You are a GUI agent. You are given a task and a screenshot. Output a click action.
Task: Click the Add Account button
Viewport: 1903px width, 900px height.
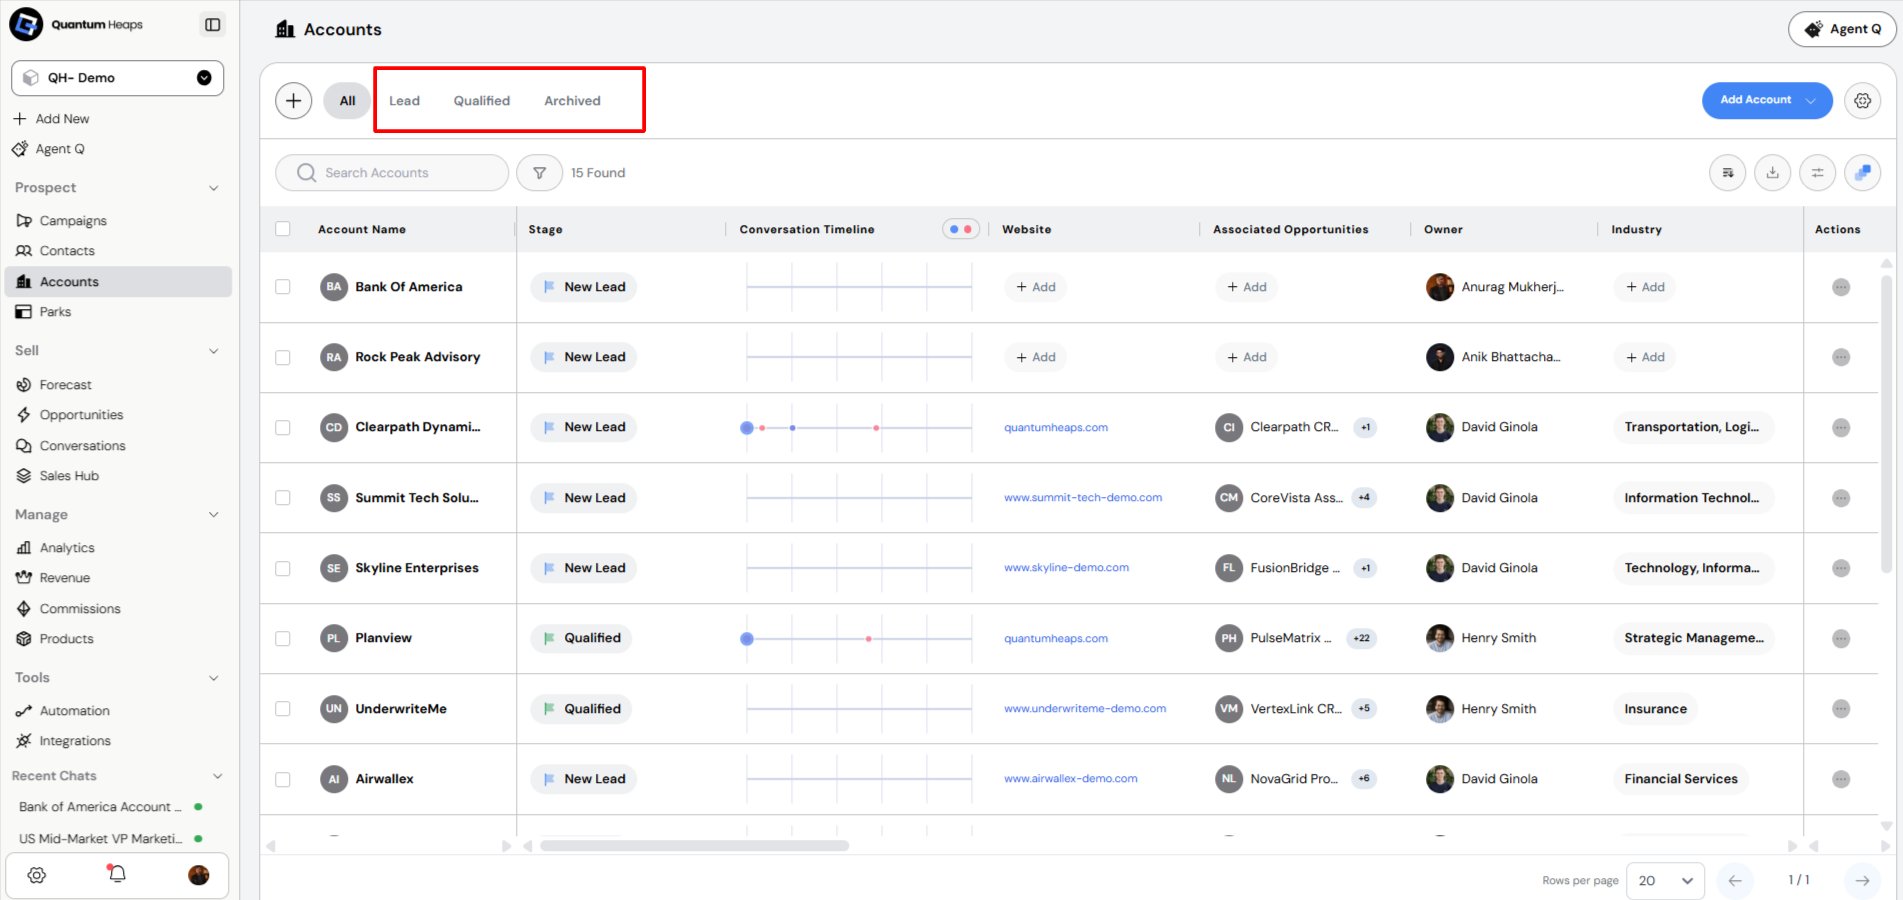point(1767,100)
